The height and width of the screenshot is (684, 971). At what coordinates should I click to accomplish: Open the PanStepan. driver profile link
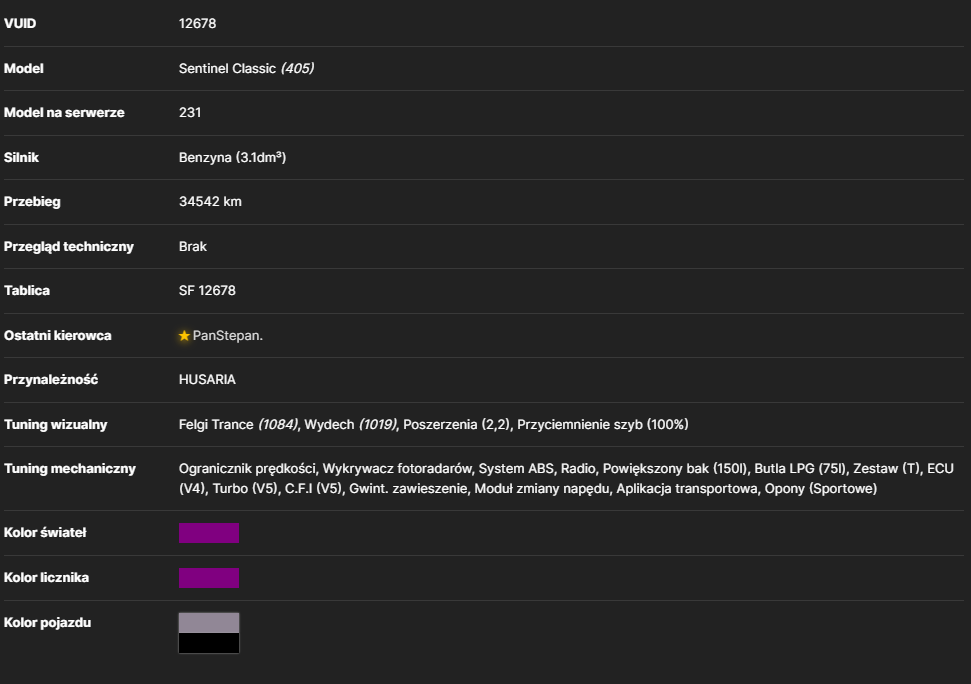tap(227, 336)
